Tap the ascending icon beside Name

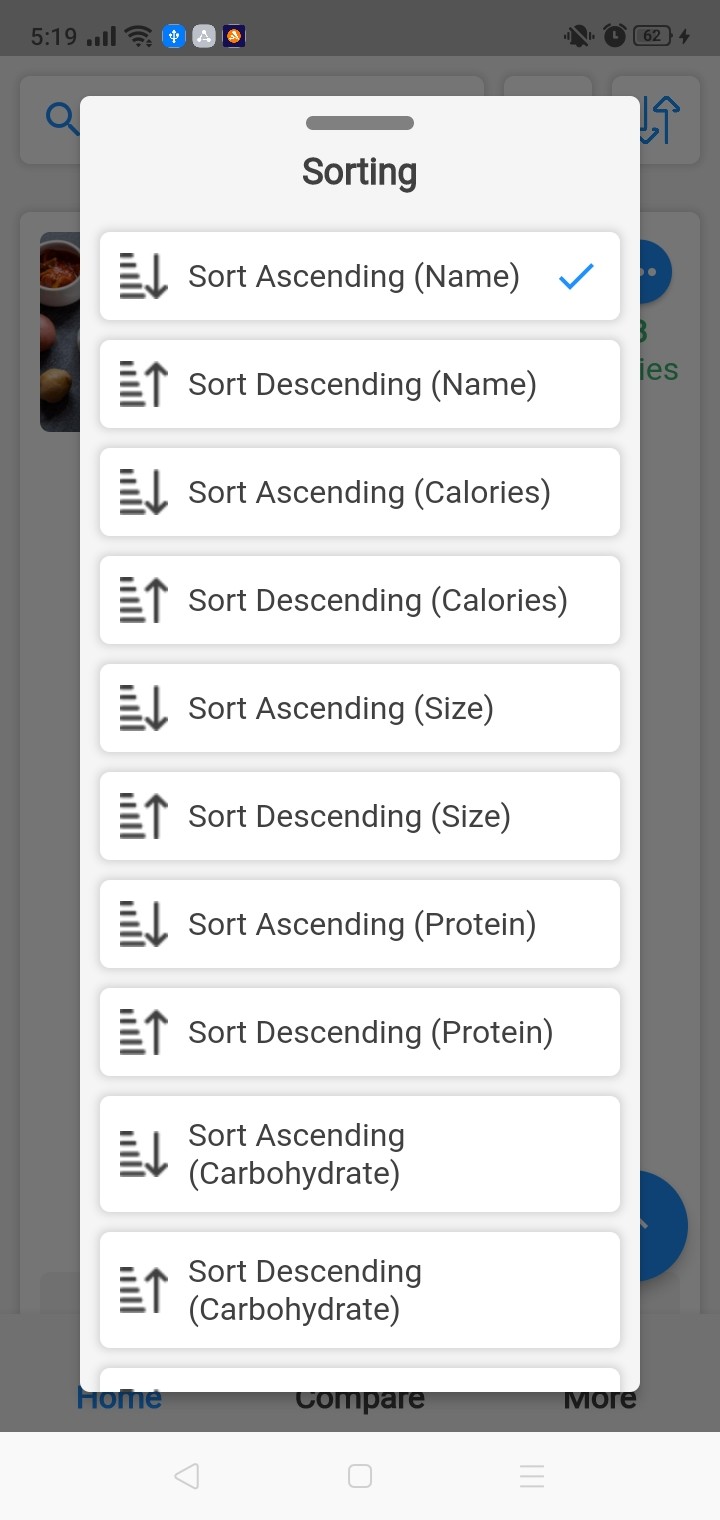coord(144,276)
